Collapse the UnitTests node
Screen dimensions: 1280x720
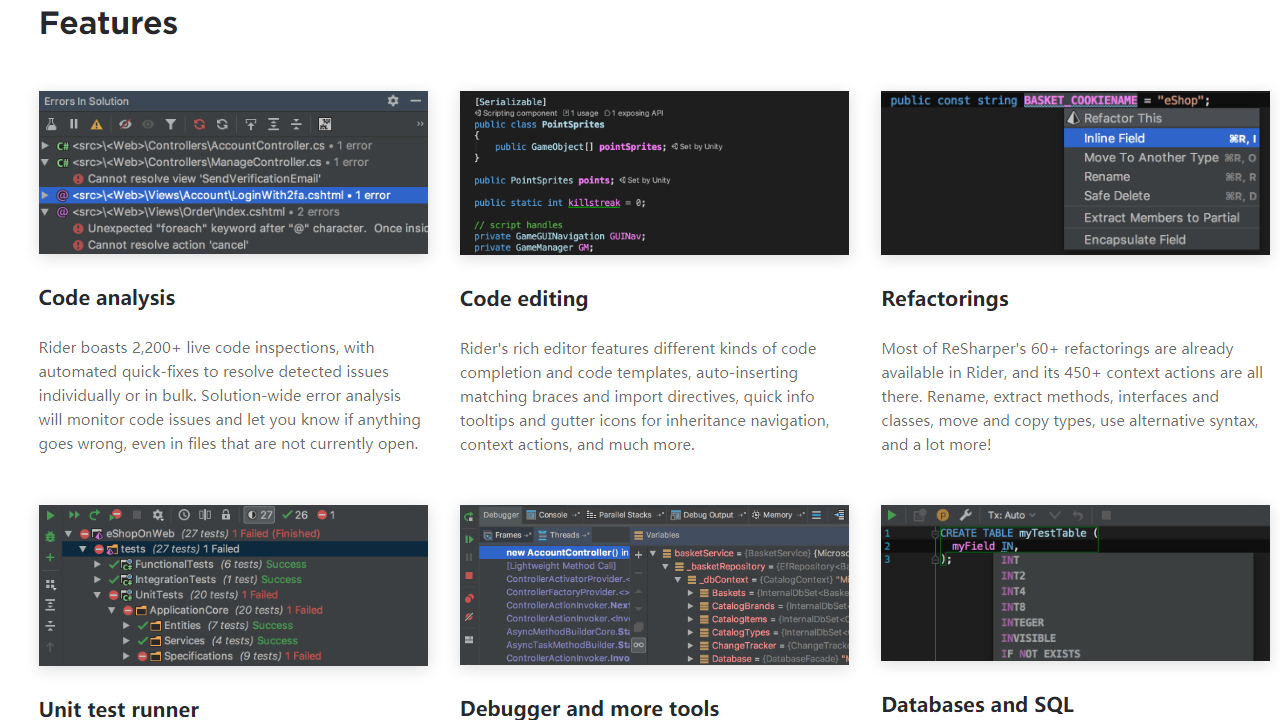point(98,595)
